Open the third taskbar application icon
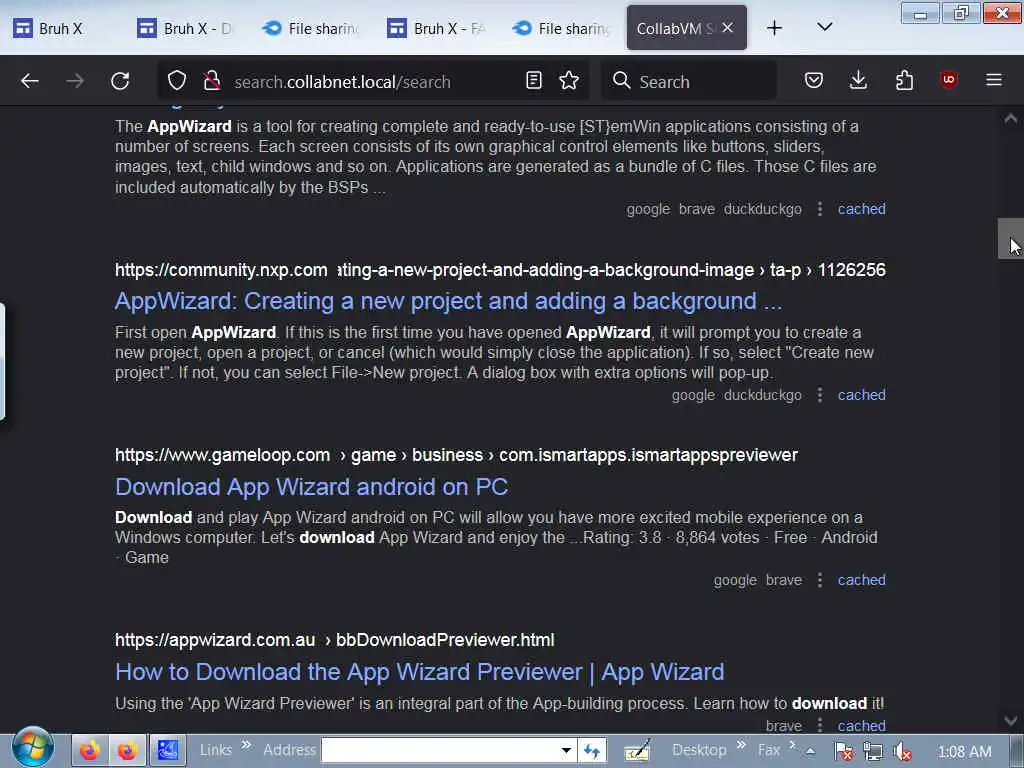The image size is (1024, 768). point(167,750)
